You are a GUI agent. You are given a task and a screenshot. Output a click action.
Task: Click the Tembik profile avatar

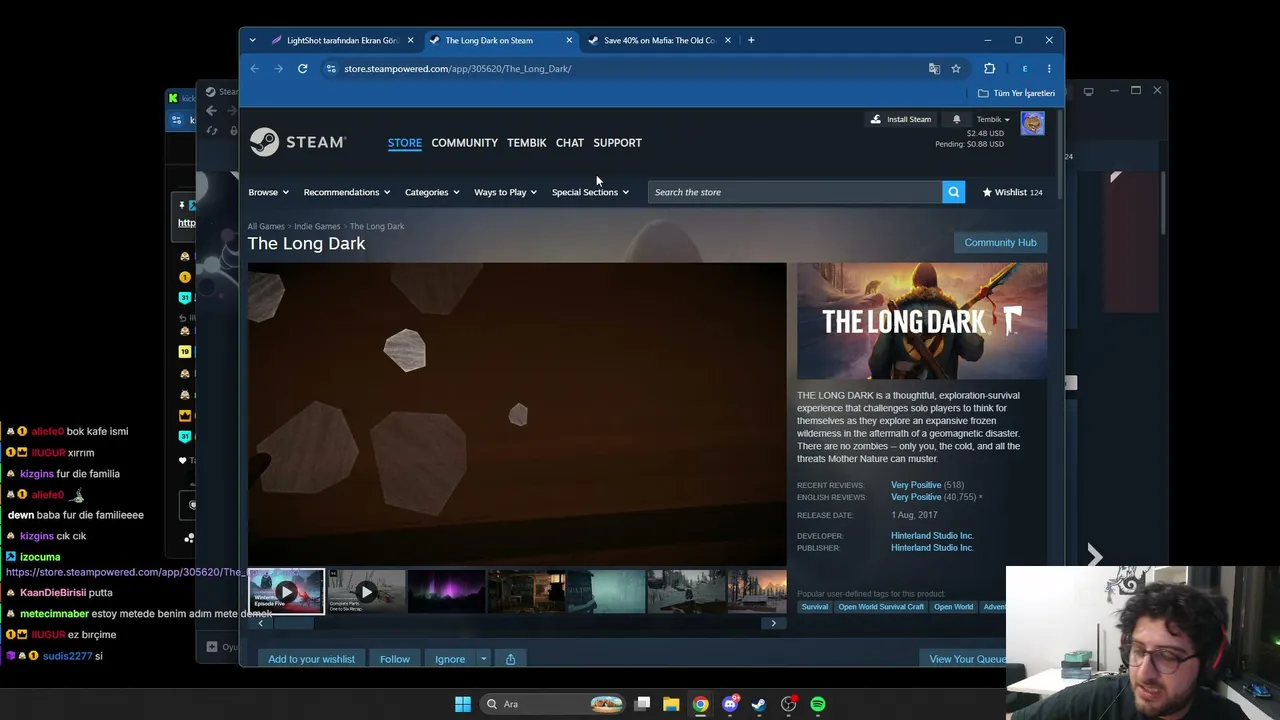1032,123
